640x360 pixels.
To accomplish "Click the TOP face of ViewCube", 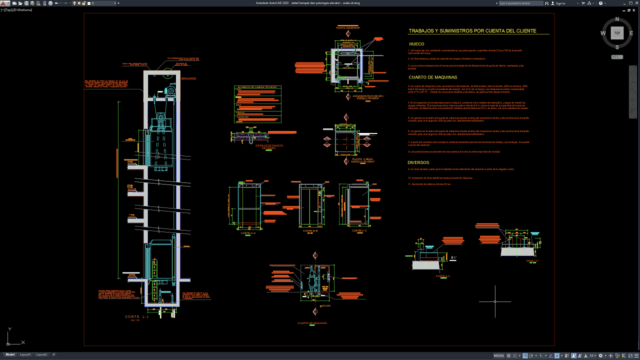I will tap(617, 33).
